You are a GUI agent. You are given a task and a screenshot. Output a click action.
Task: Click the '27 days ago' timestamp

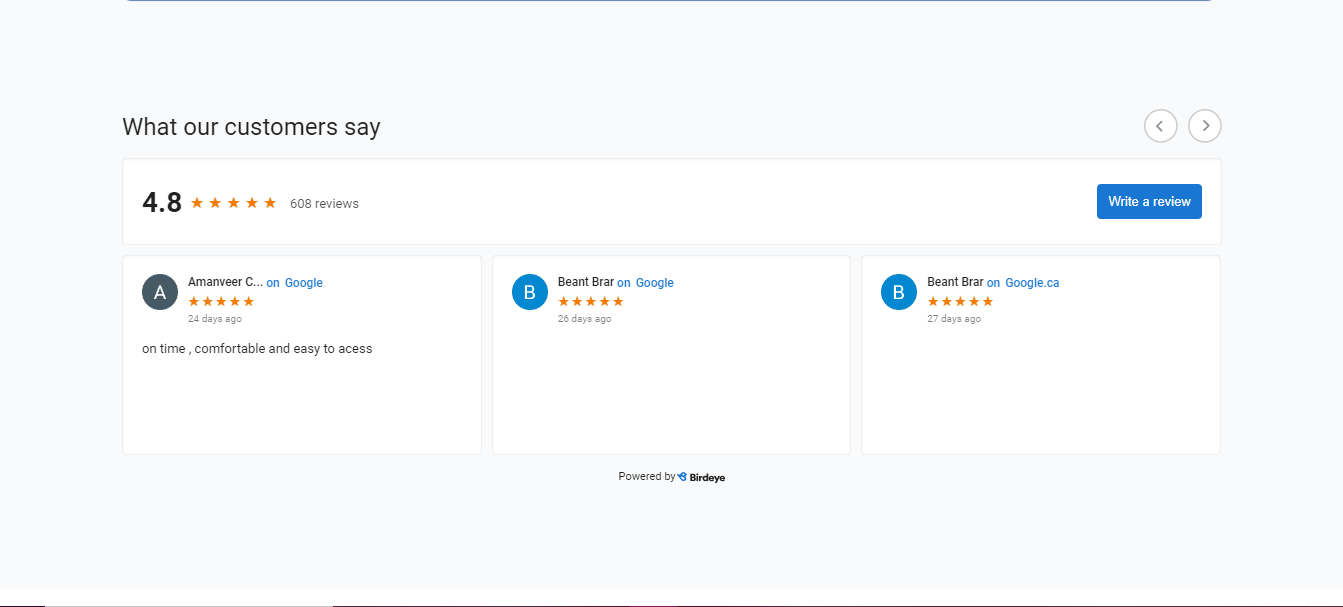pyautogui.click(x=954, y=319)
